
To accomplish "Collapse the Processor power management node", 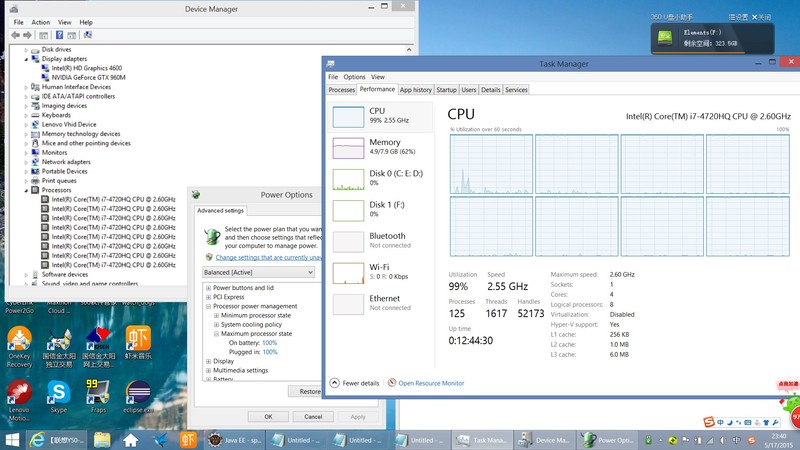I will tap(208, 306).
